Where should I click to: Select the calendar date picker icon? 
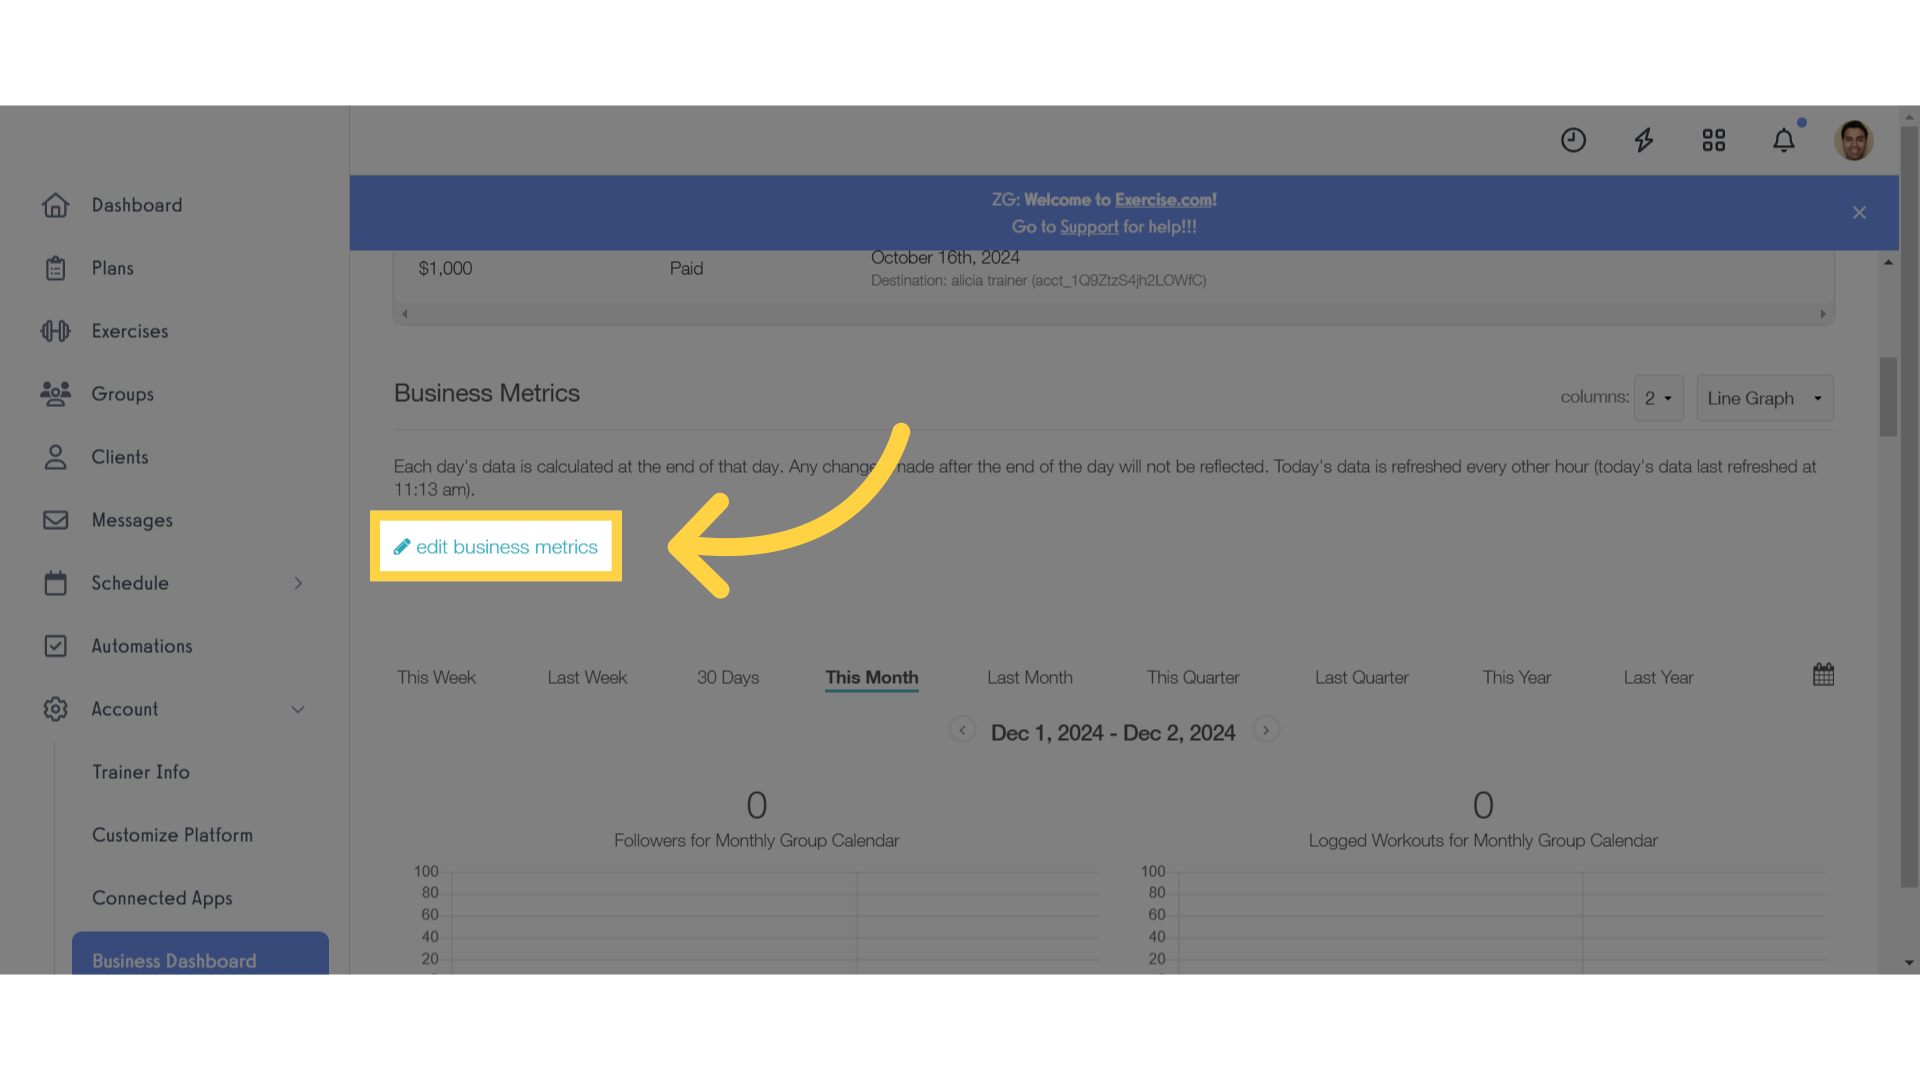coord(1824,674)
